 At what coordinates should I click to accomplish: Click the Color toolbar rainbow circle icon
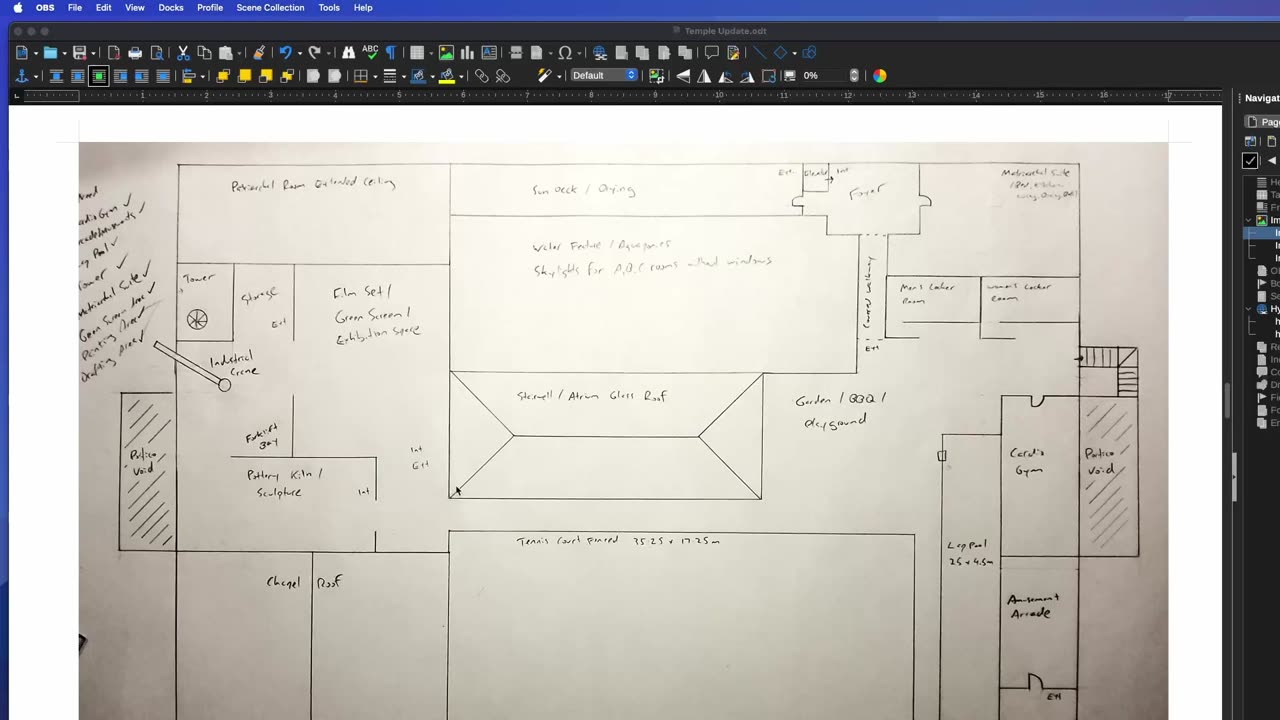[880, 75]
